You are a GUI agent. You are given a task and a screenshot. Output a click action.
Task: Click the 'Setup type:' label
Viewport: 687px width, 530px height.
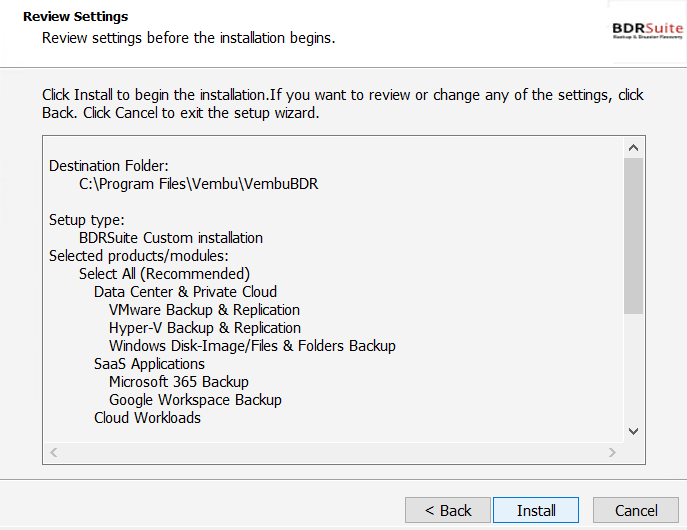87,220
